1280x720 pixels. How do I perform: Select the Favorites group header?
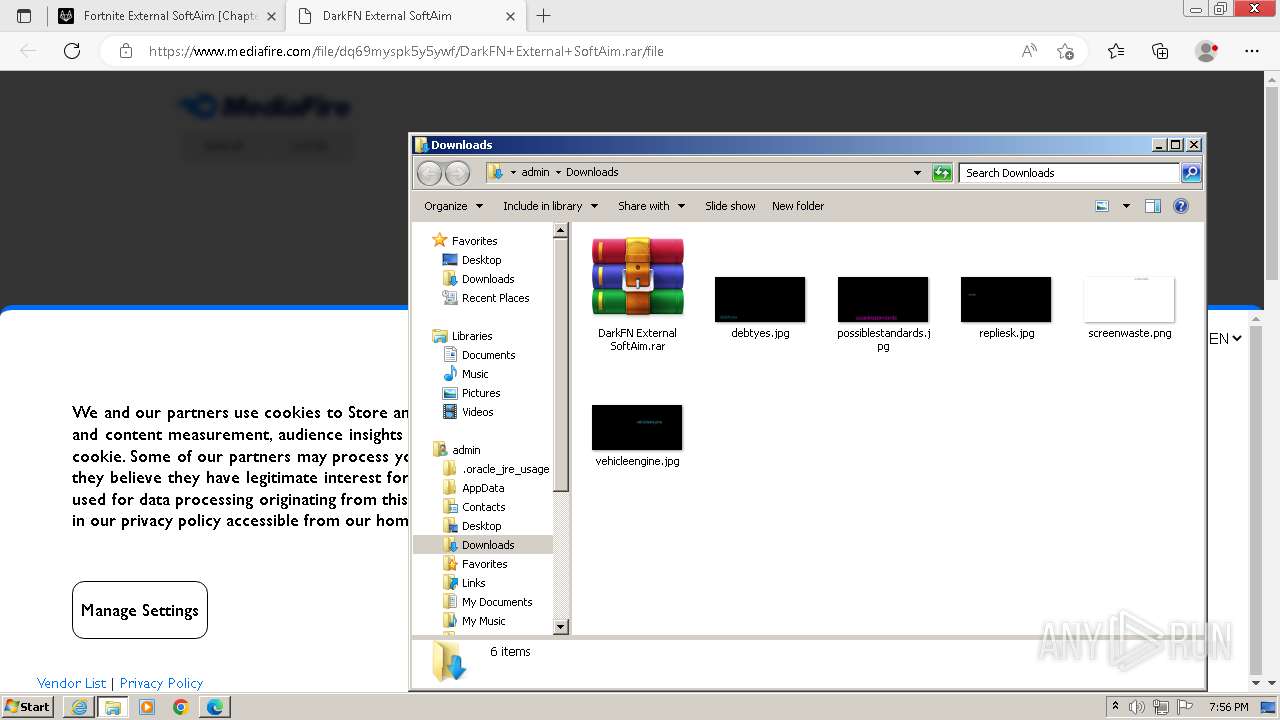pos(474,241)
